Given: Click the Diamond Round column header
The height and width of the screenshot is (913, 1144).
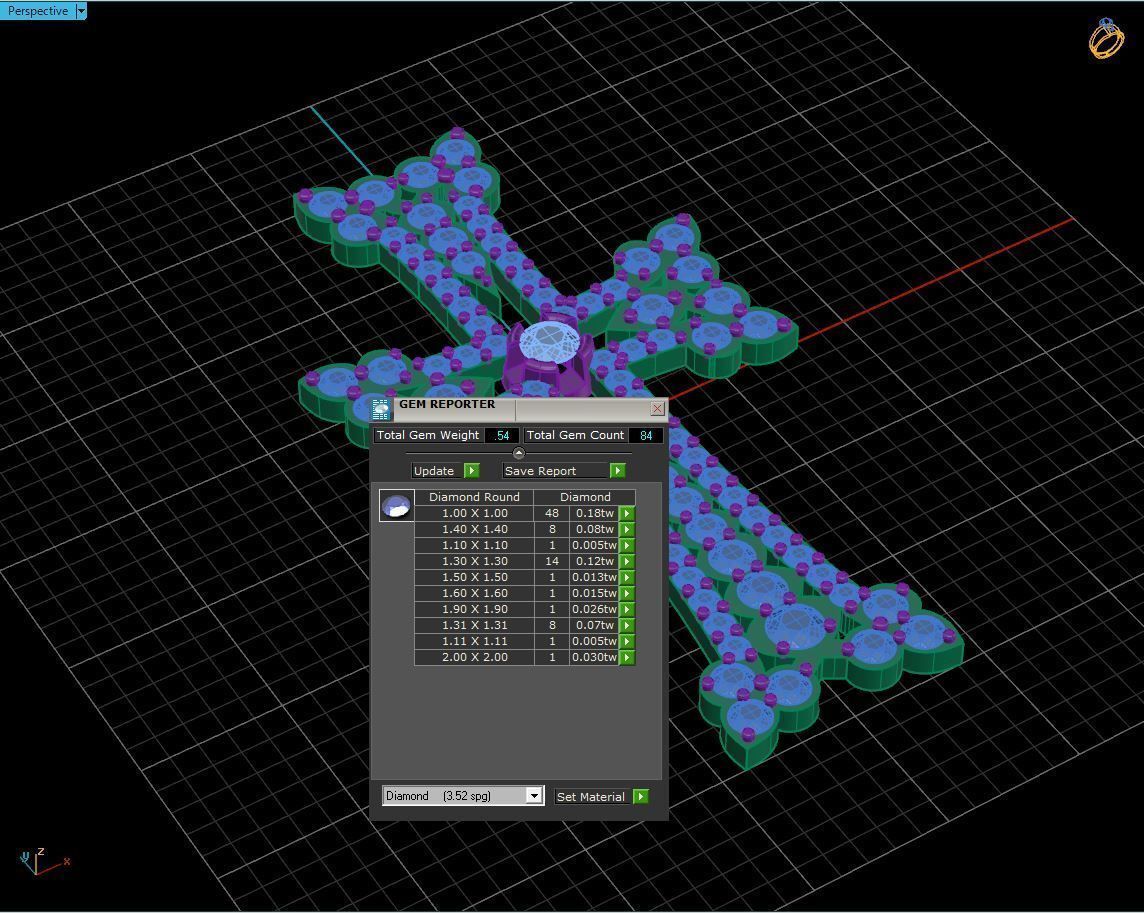Looking at the screenshot, I should click(x=474, y=497).
